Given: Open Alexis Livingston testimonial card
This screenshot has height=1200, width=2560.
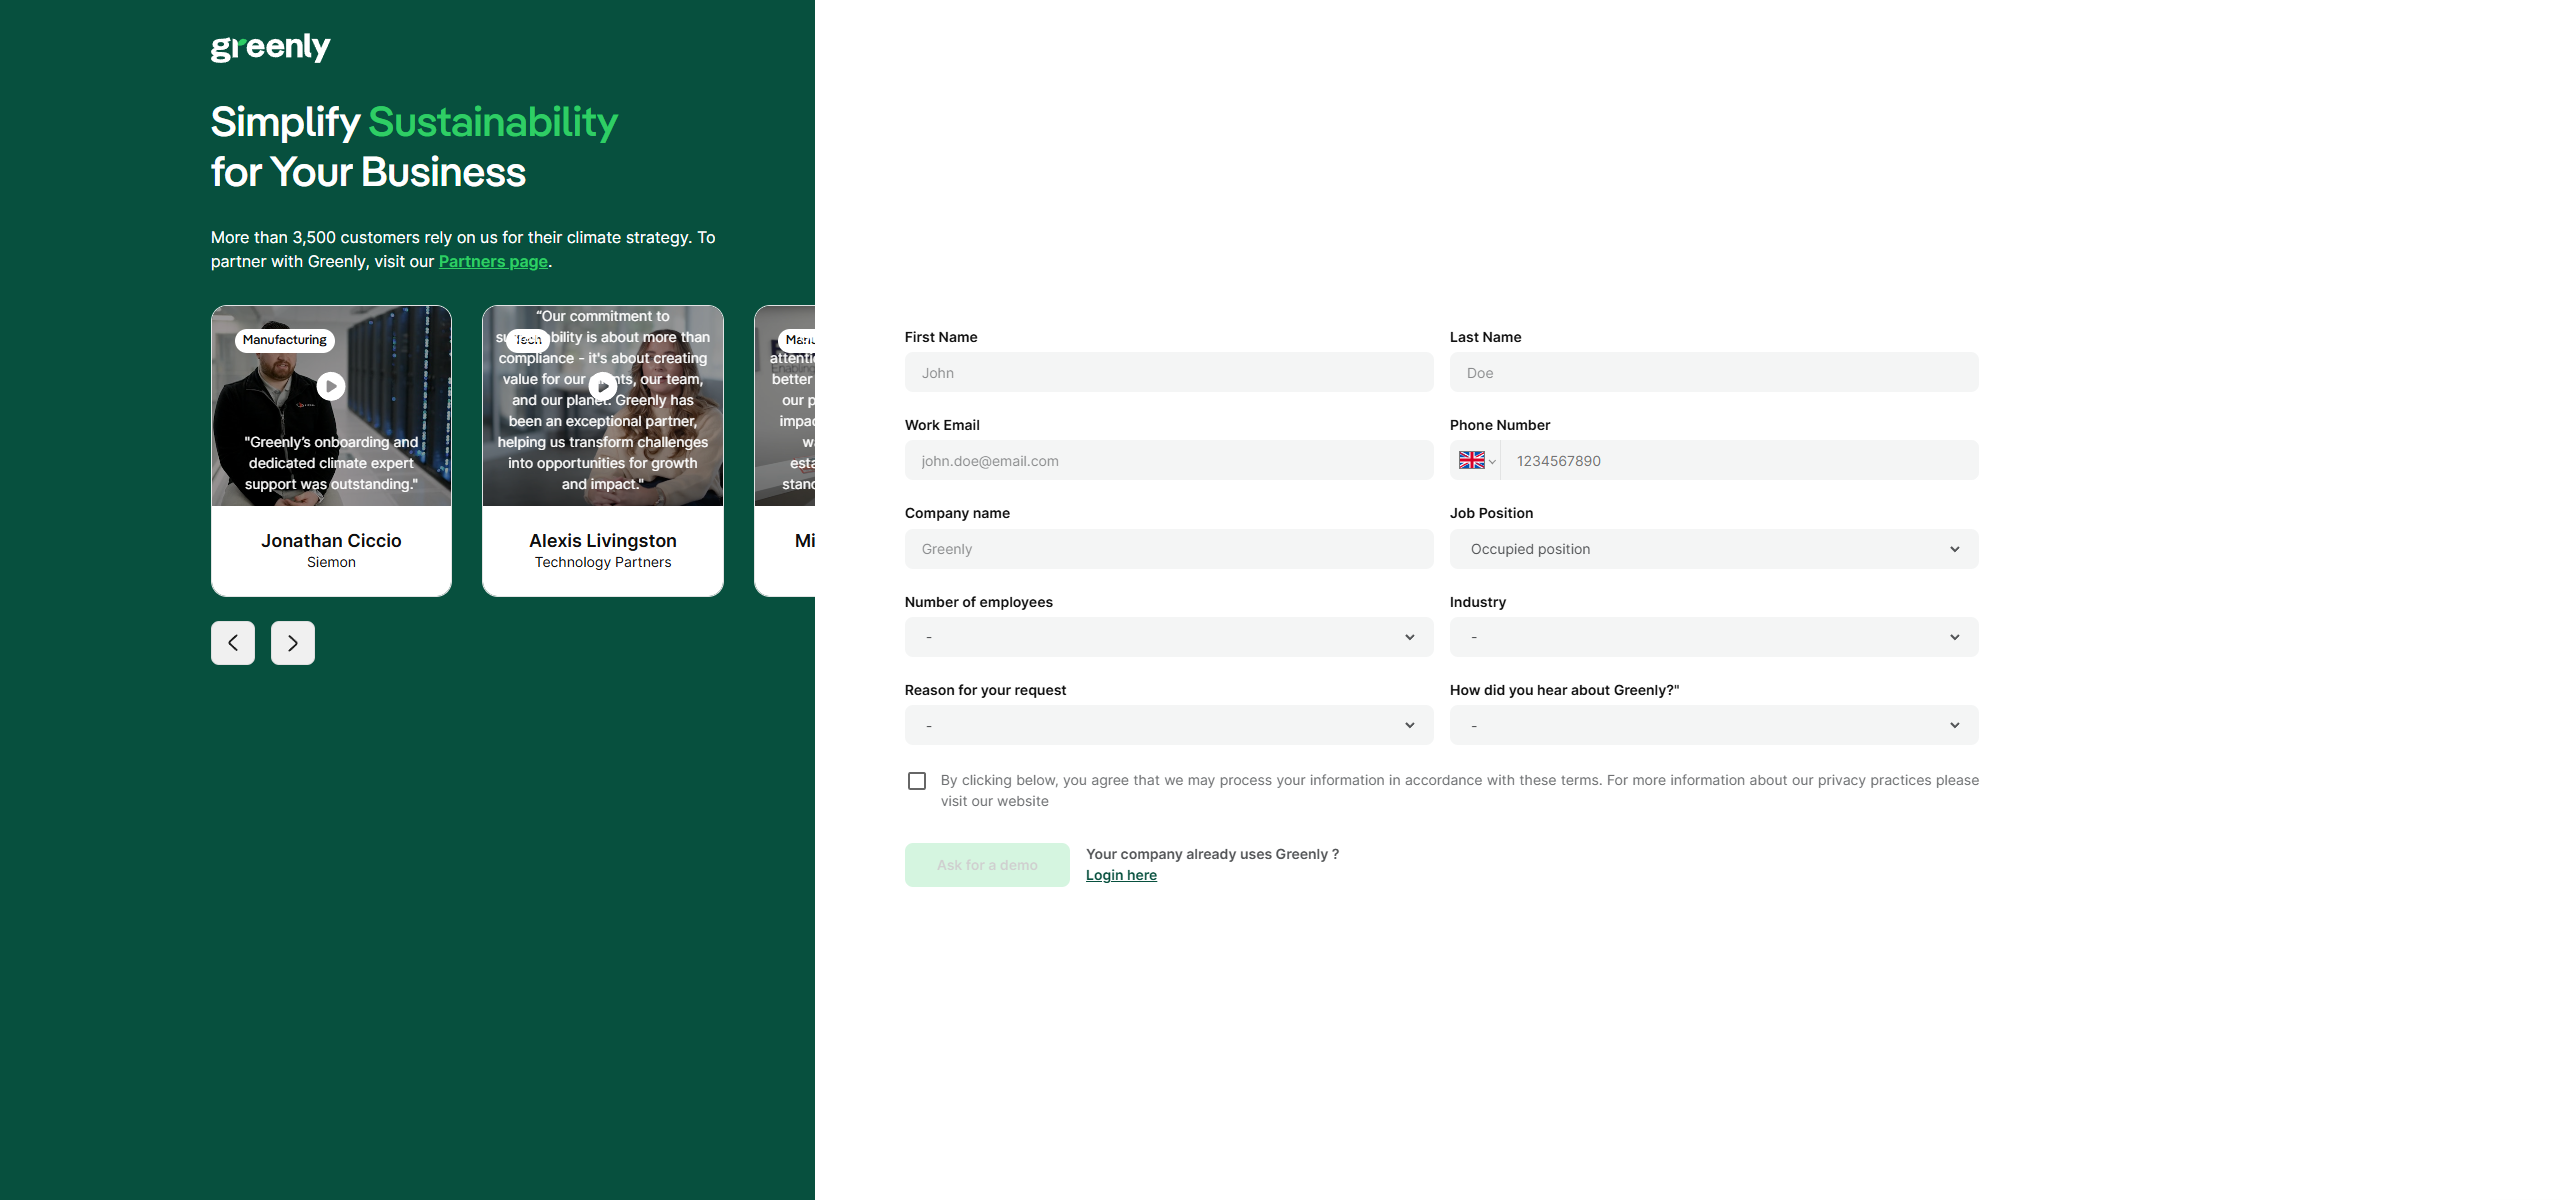Looking at the screenshot, I should point(602,451).
